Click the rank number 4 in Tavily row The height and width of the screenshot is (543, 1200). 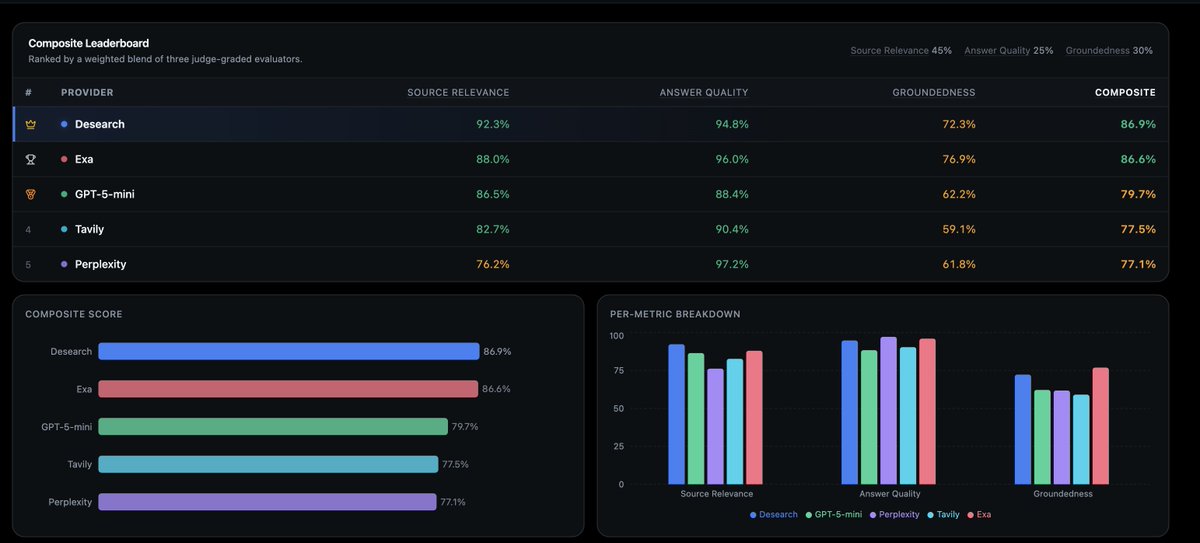(29, 229)
